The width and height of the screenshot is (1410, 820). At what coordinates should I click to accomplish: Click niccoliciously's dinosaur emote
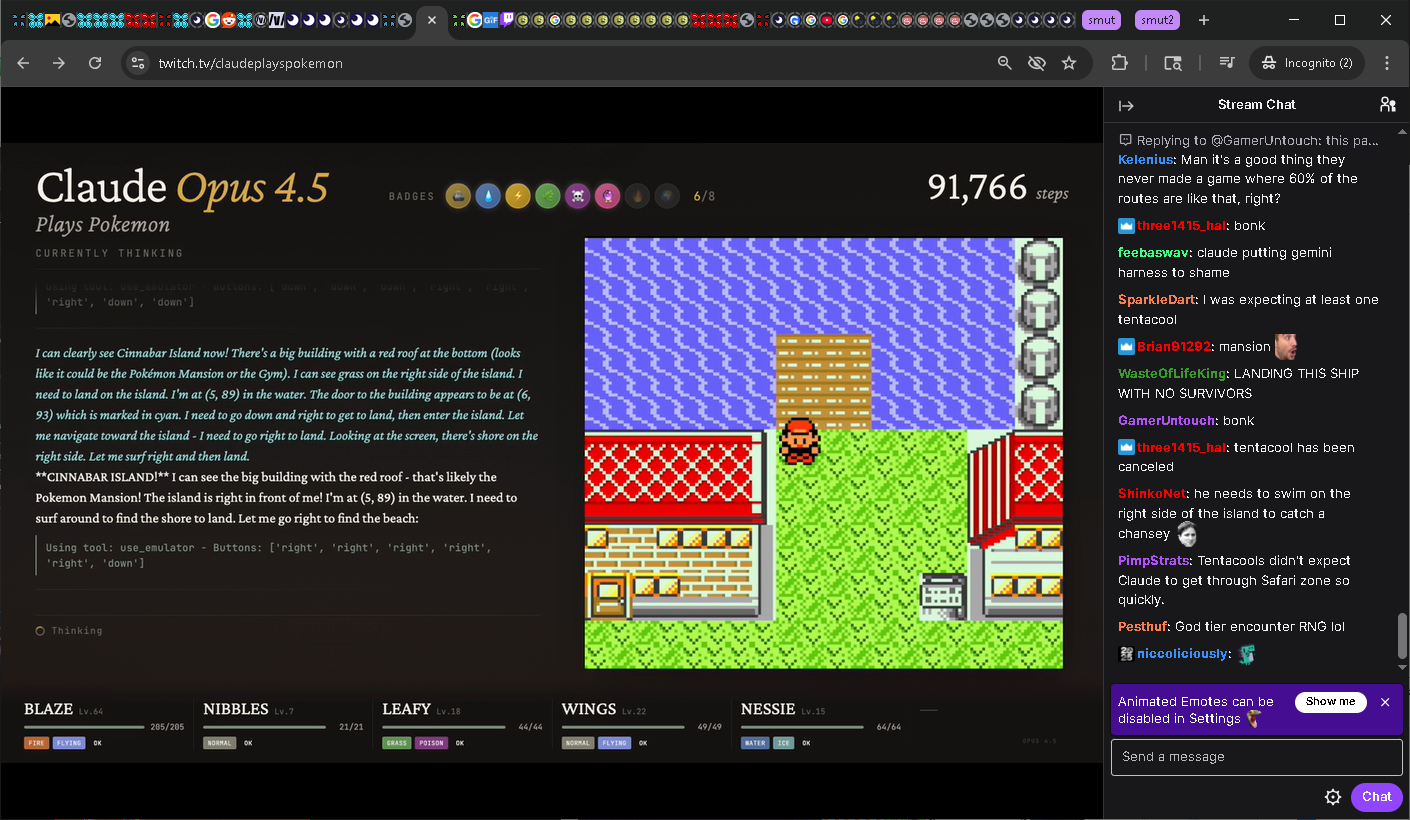[1246, 654]
